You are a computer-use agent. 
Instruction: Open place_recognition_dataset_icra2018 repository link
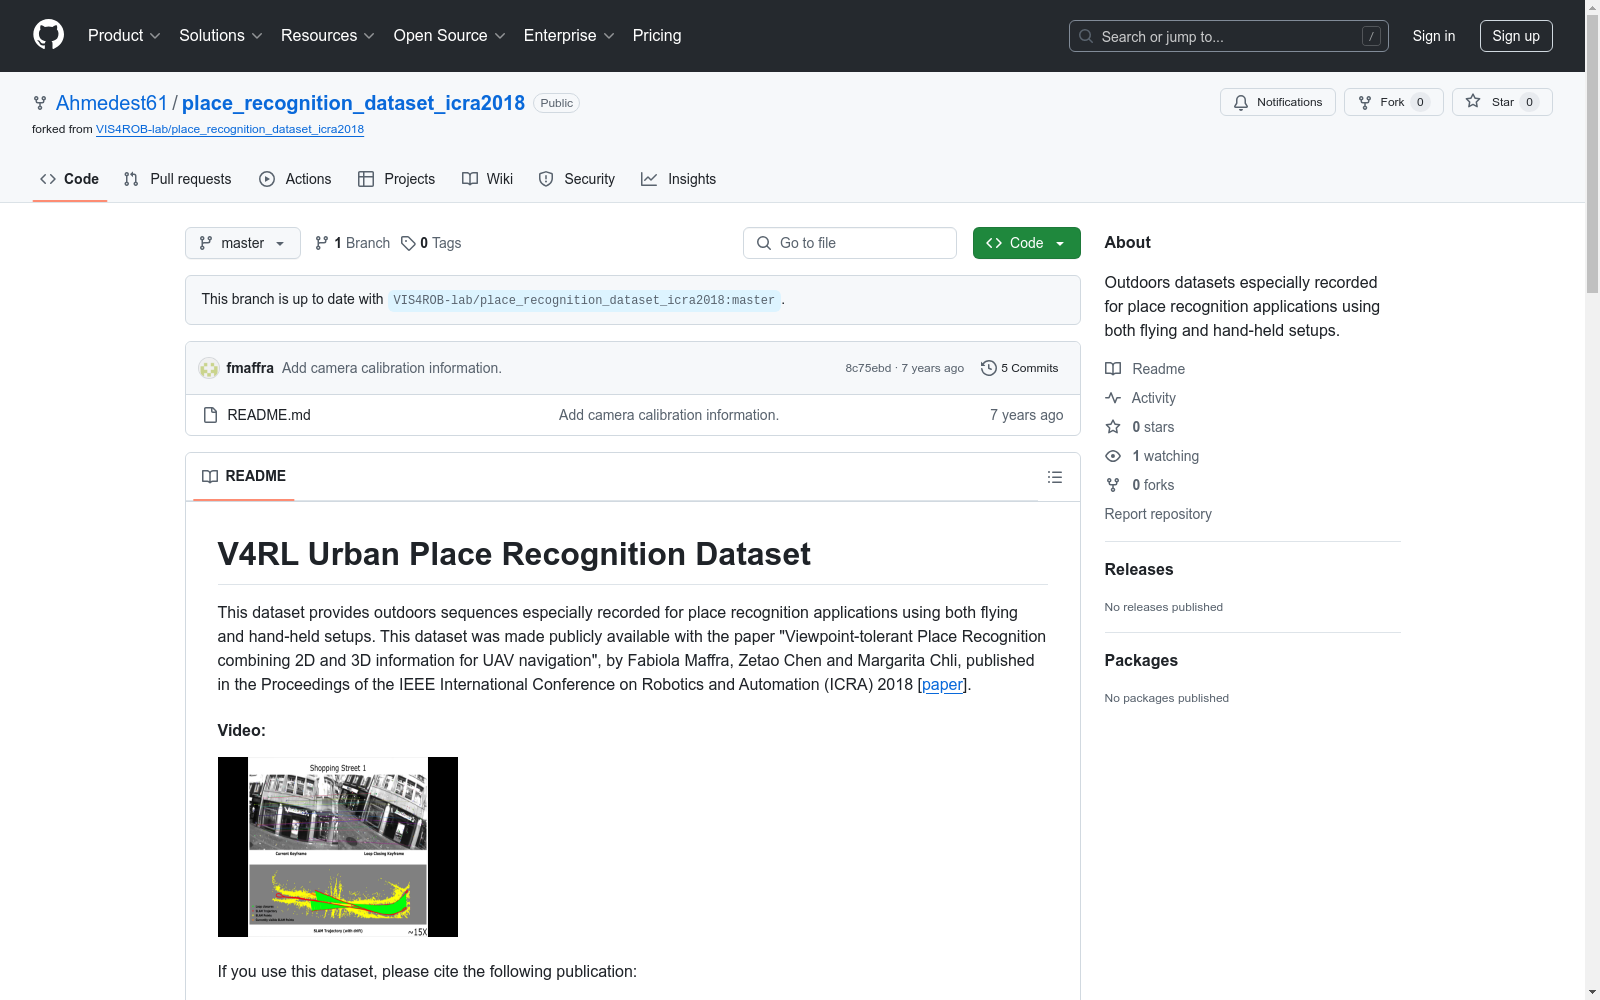pos(353,103)
